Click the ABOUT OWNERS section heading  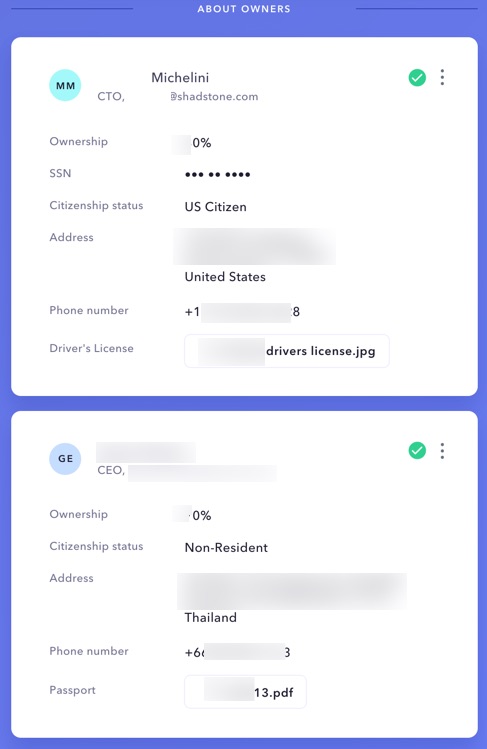pyautogui.click(x=244, y=9)
